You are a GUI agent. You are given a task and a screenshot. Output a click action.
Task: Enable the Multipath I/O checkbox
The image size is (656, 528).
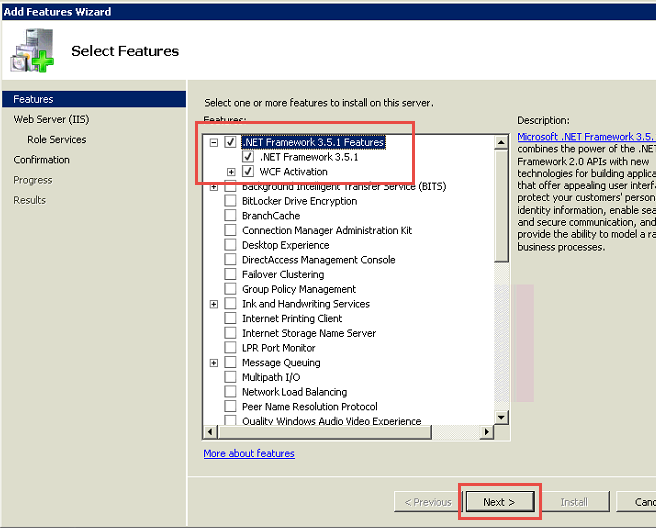230,377
